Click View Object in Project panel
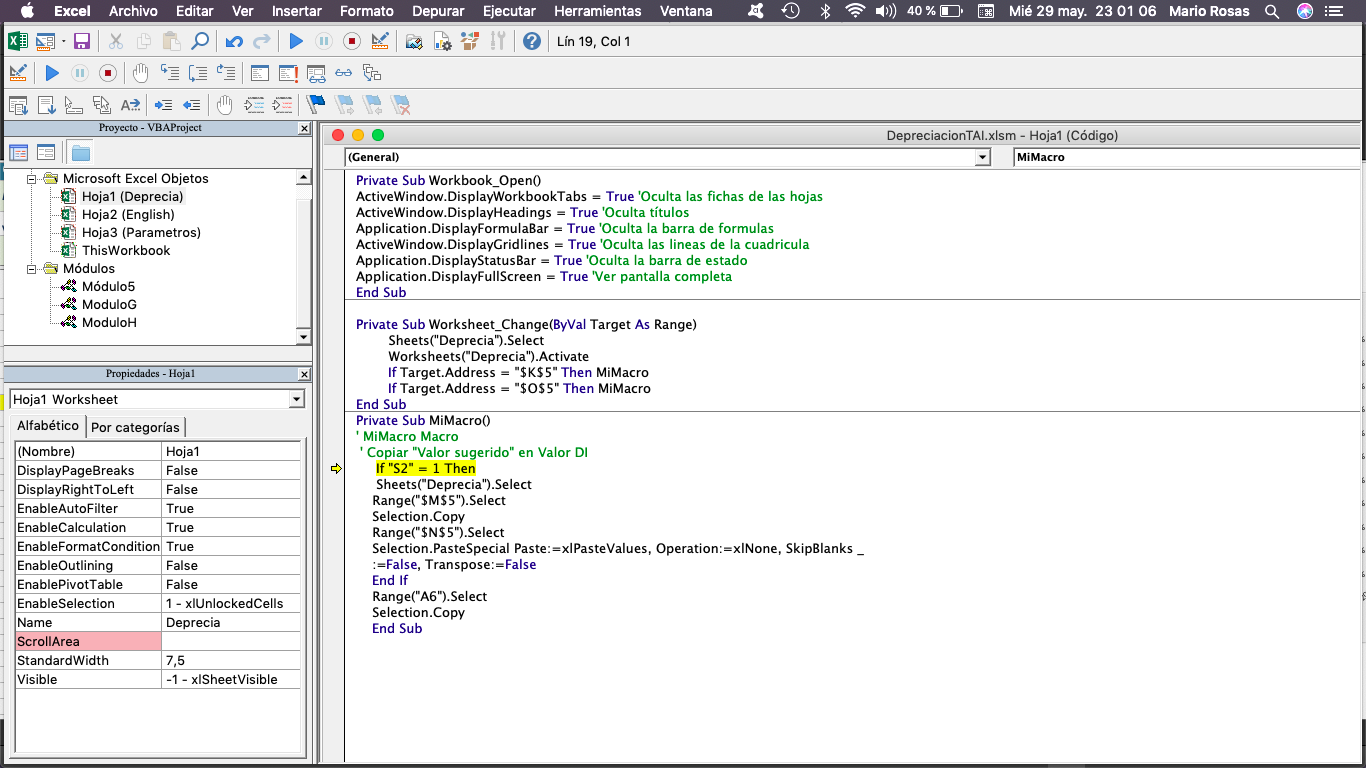1366x768 pixels. tap(46, 153)
